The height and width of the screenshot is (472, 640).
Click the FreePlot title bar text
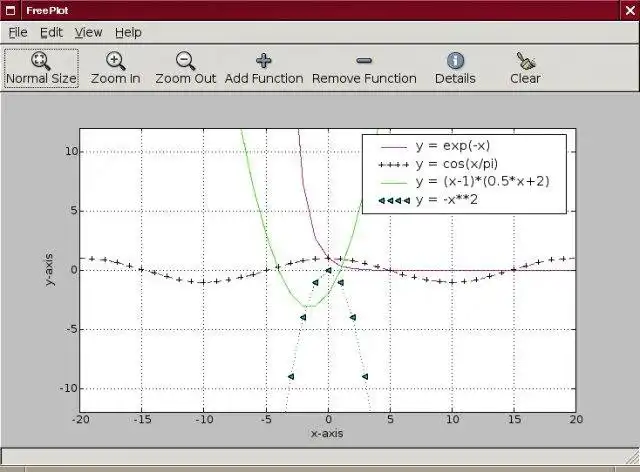point(47,11)
